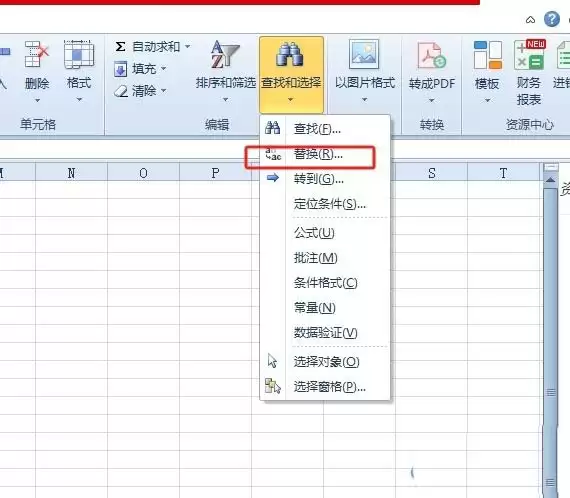570x498 pixels.
Task: Expand the AutoSum (自动求和) dropdown arrow
Action: pos(188,47)
